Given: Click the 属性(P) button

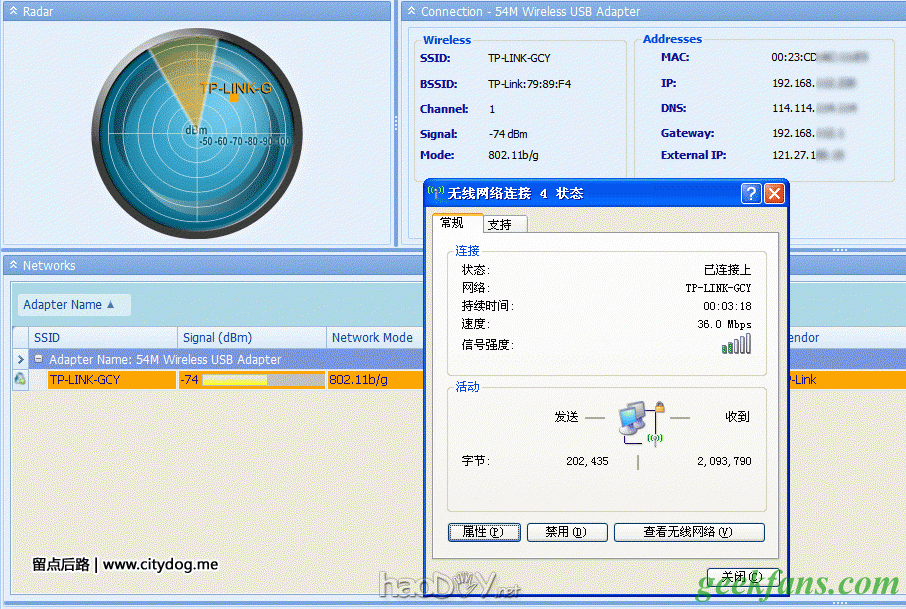Looking at the screenshot, I should (484, 532).
